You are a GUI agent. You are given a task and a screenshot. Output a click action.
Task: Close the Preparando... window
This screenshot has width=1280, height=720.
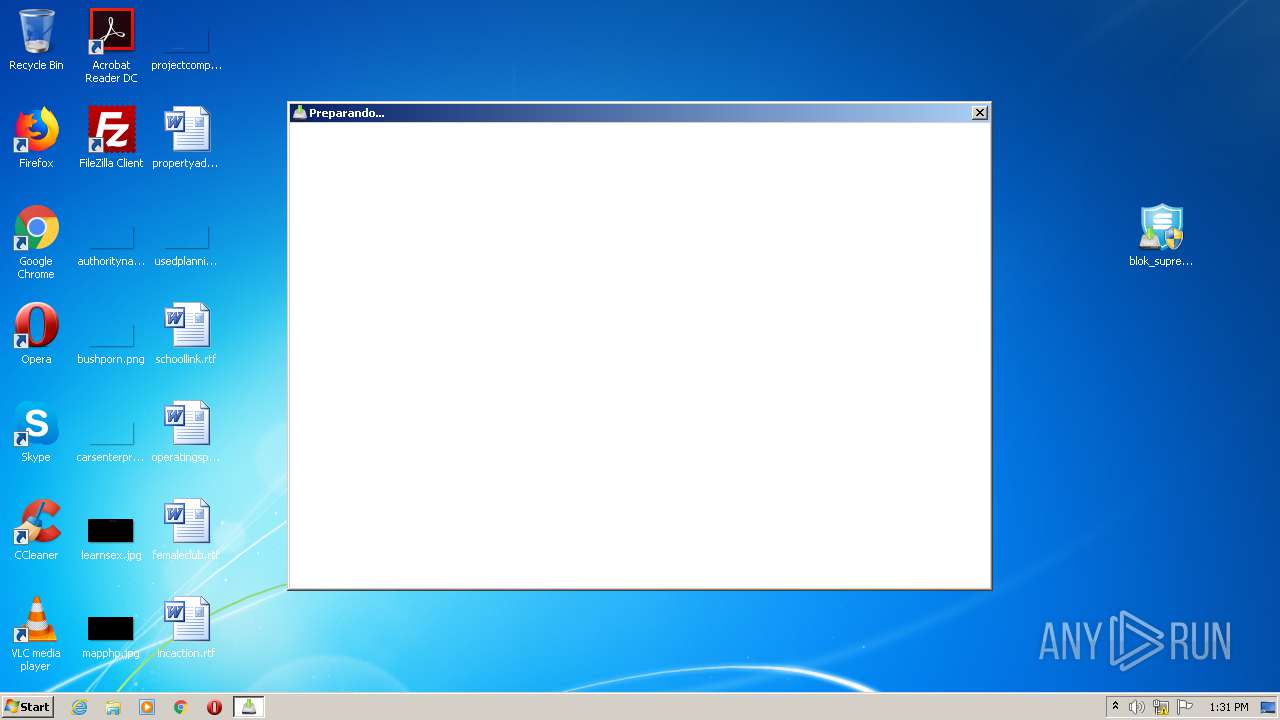click(x=980, y=113)
